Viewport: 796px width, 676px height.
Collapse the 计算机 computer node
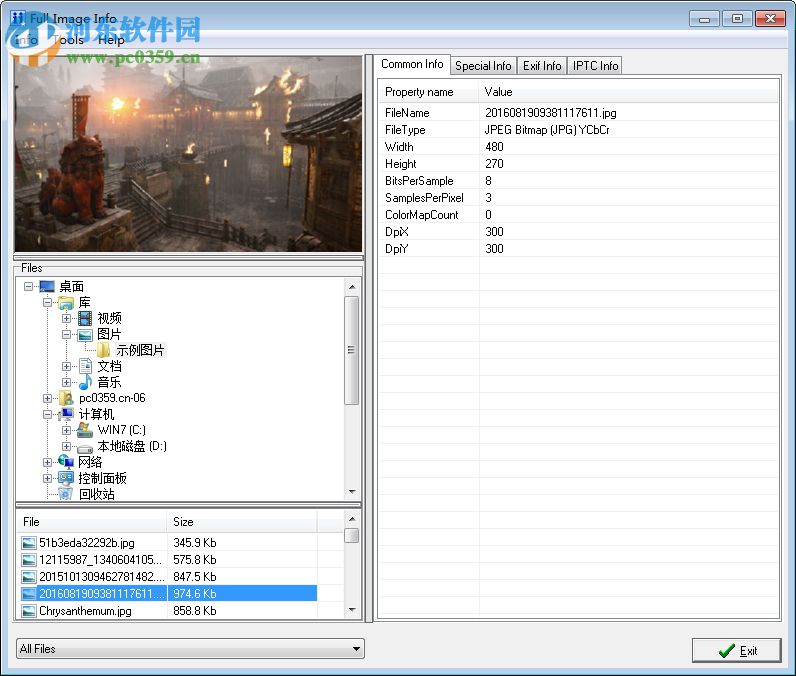tap(47, 414)
